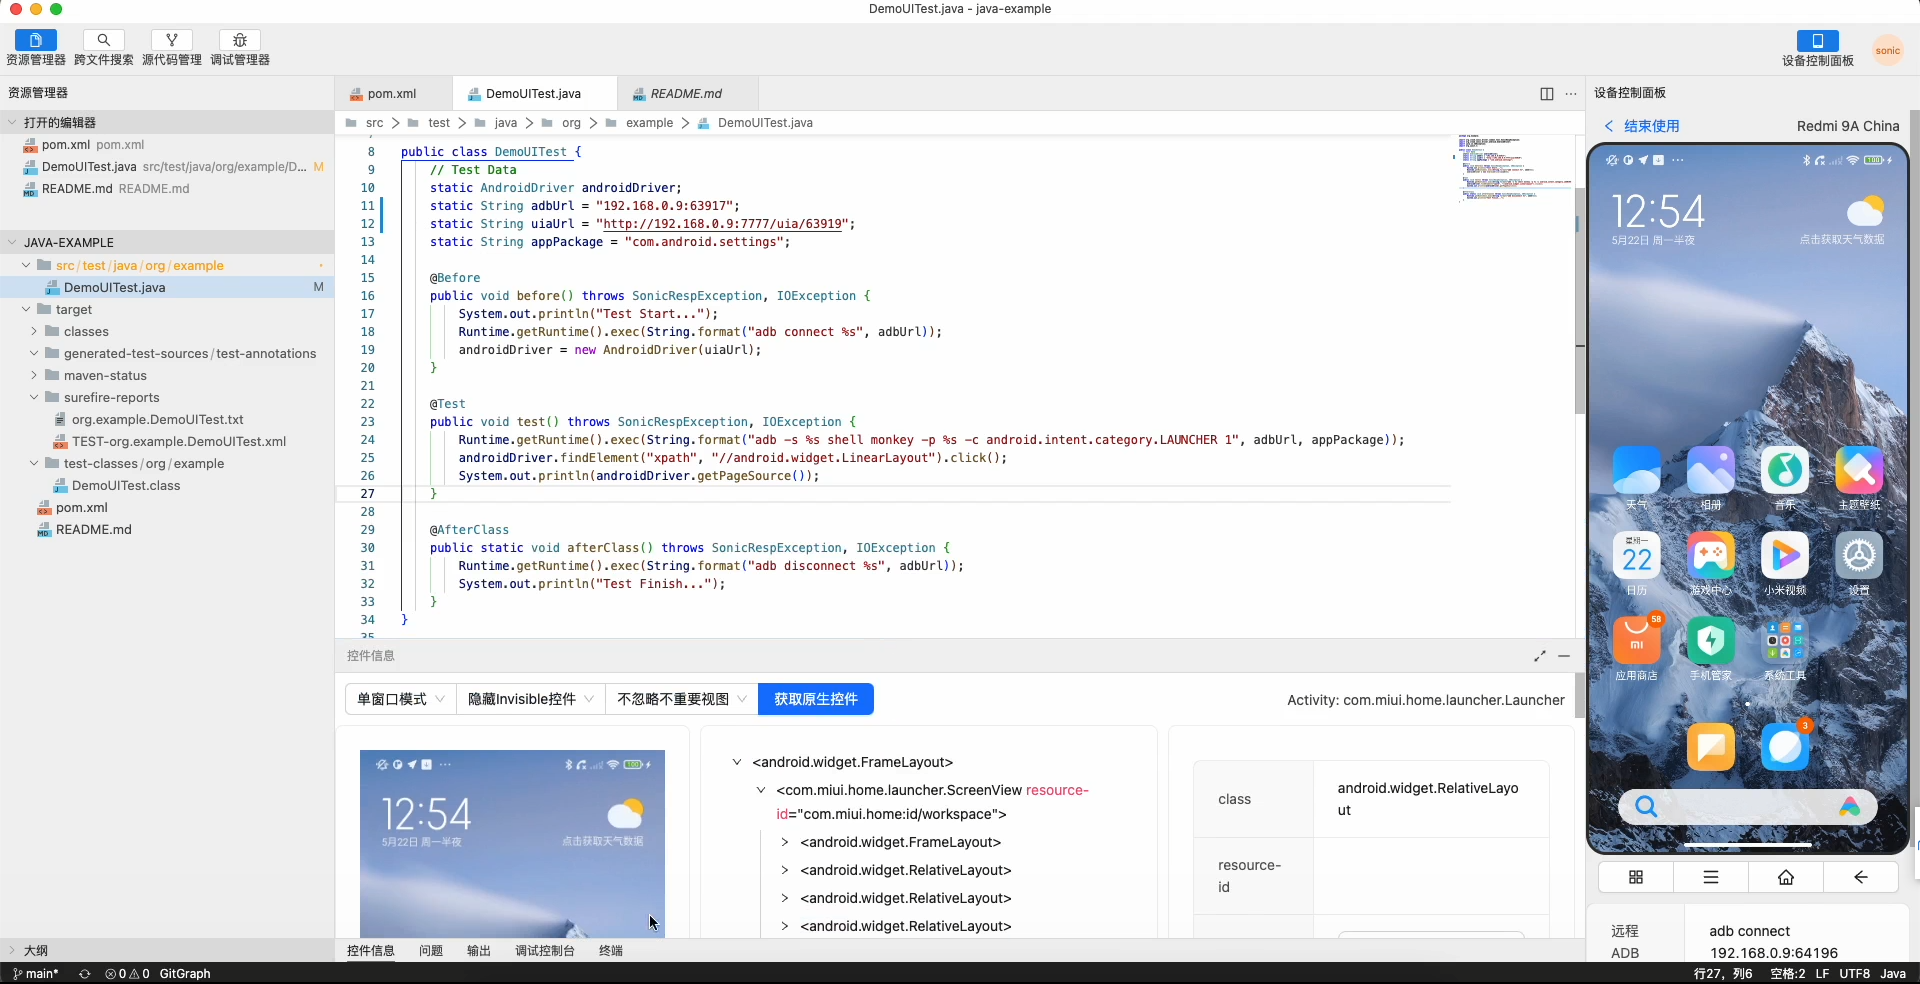Expand the 大纲 outline section

pyautogui.click(x=12, y=950)
